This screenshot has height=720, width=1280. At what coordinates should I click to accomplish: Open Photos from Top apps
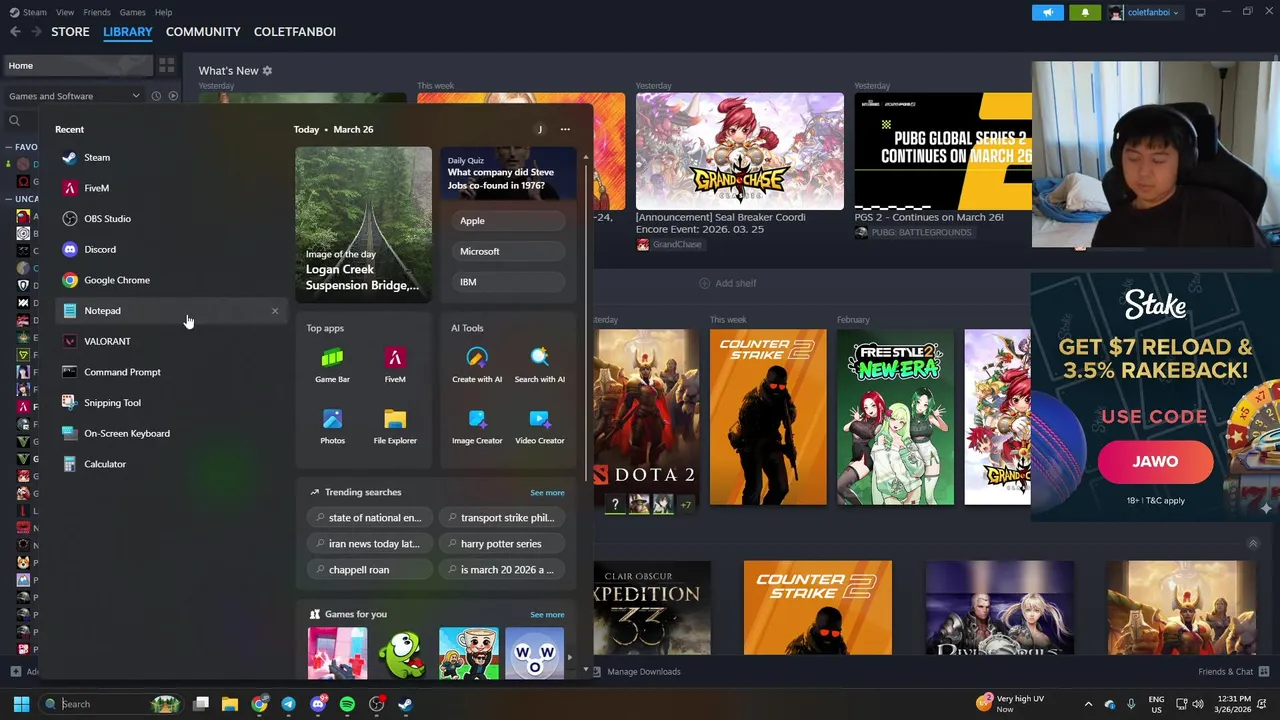(332, 426)
